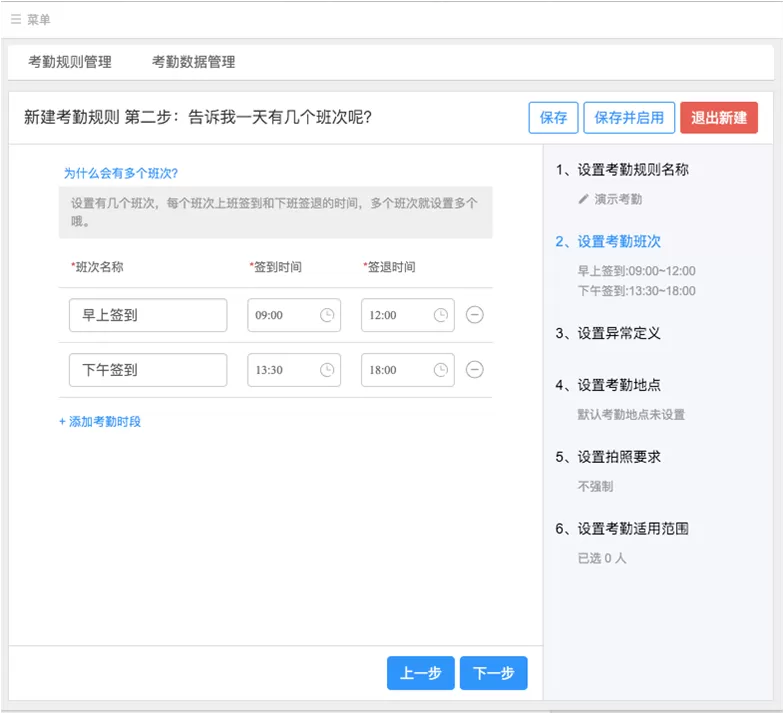
Task: Click clock icon in 18:00 sign-out field
Action: (x=440, y=370)
